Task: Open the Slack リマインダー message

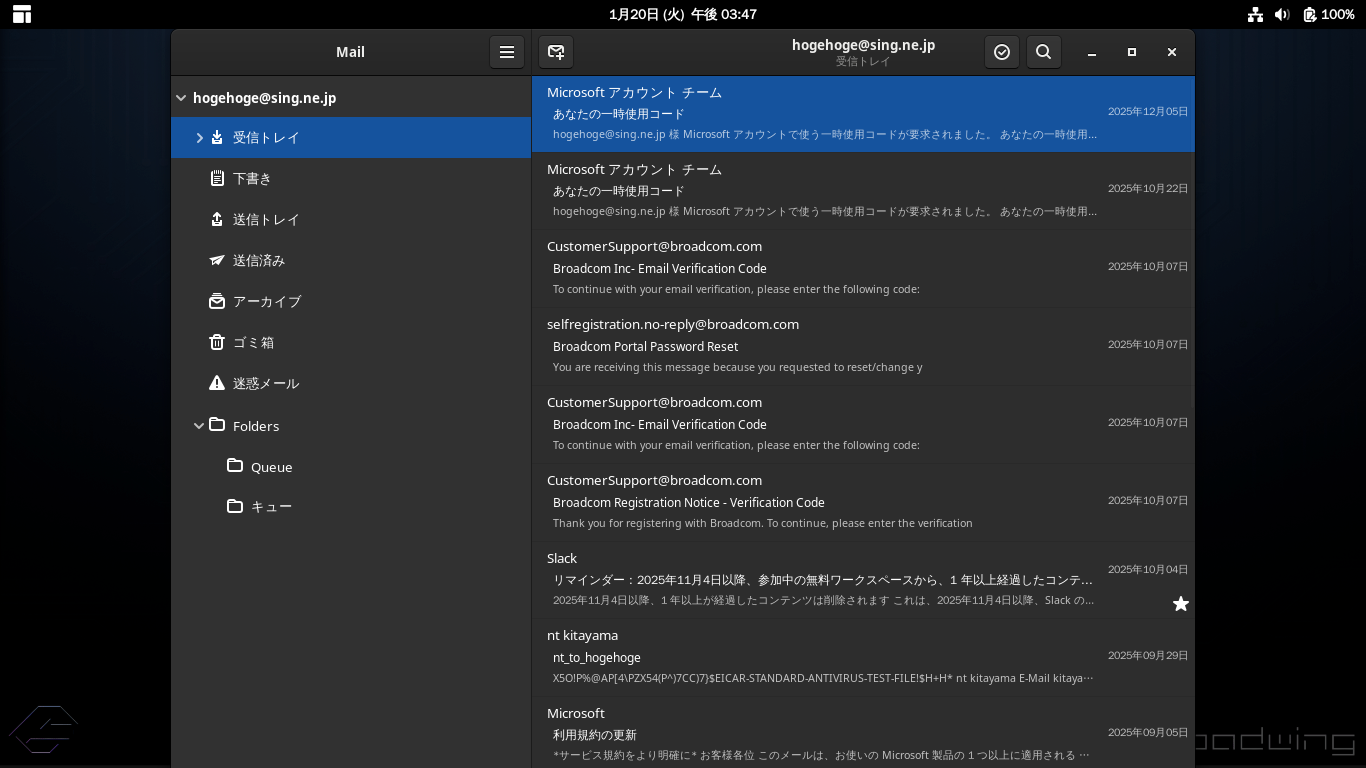Action: (x=863, y=580)
